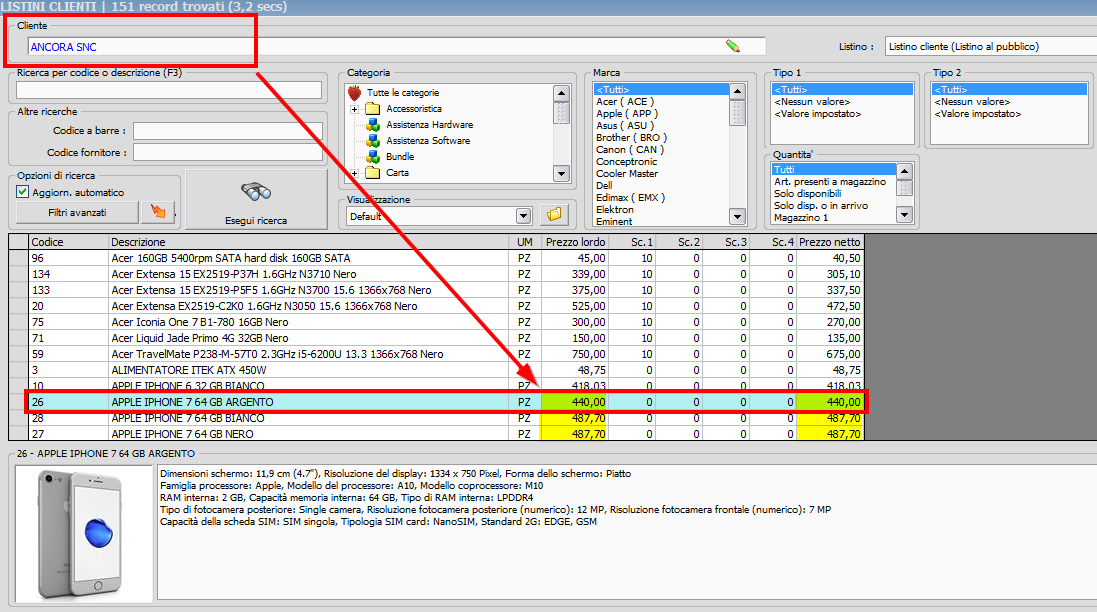Select Apple ( APP ) in Marca list

[627, 113]
